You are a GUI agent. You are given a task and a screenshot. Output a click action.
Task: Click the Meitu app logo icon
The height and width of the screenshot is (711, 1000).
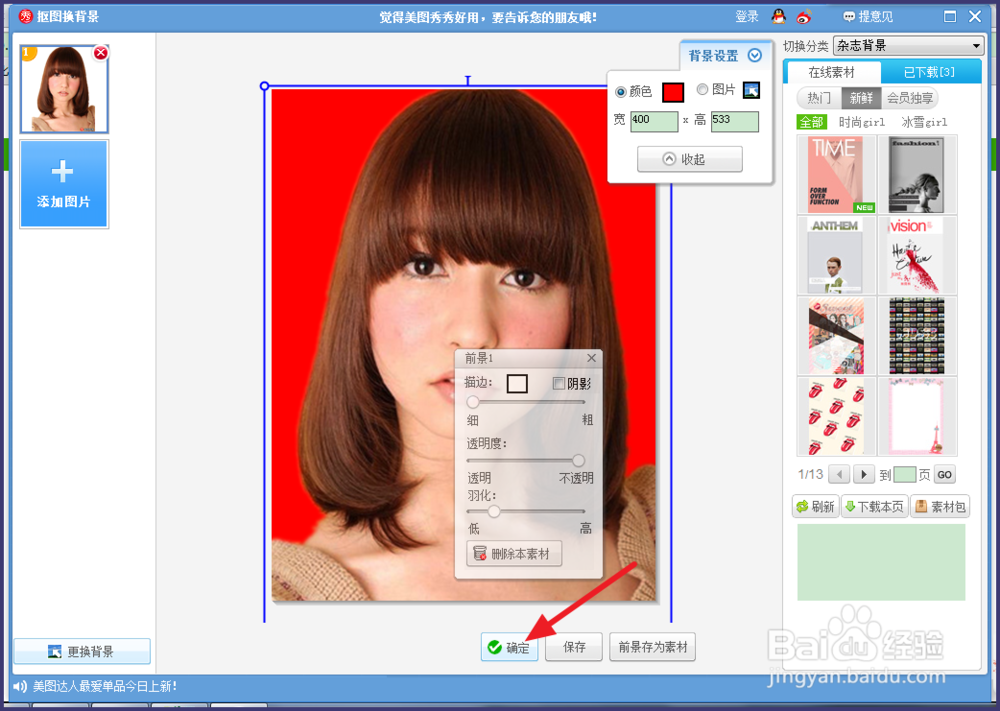tap(26, 16)
